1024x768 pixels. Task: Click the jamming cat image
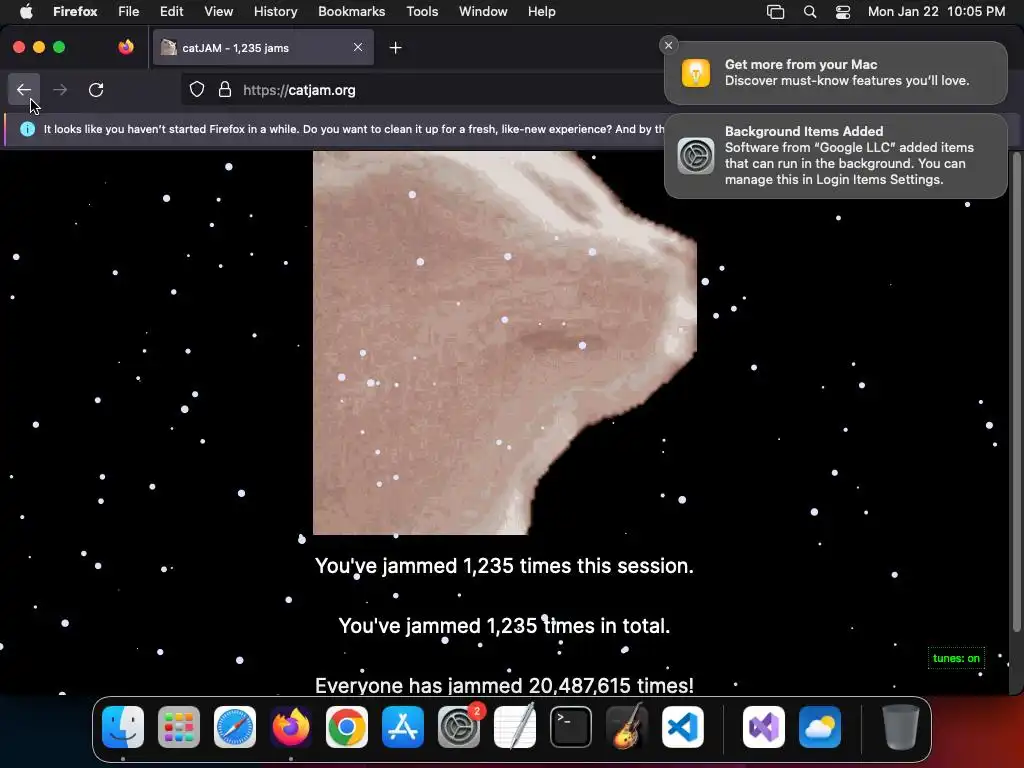pos(505,343)
